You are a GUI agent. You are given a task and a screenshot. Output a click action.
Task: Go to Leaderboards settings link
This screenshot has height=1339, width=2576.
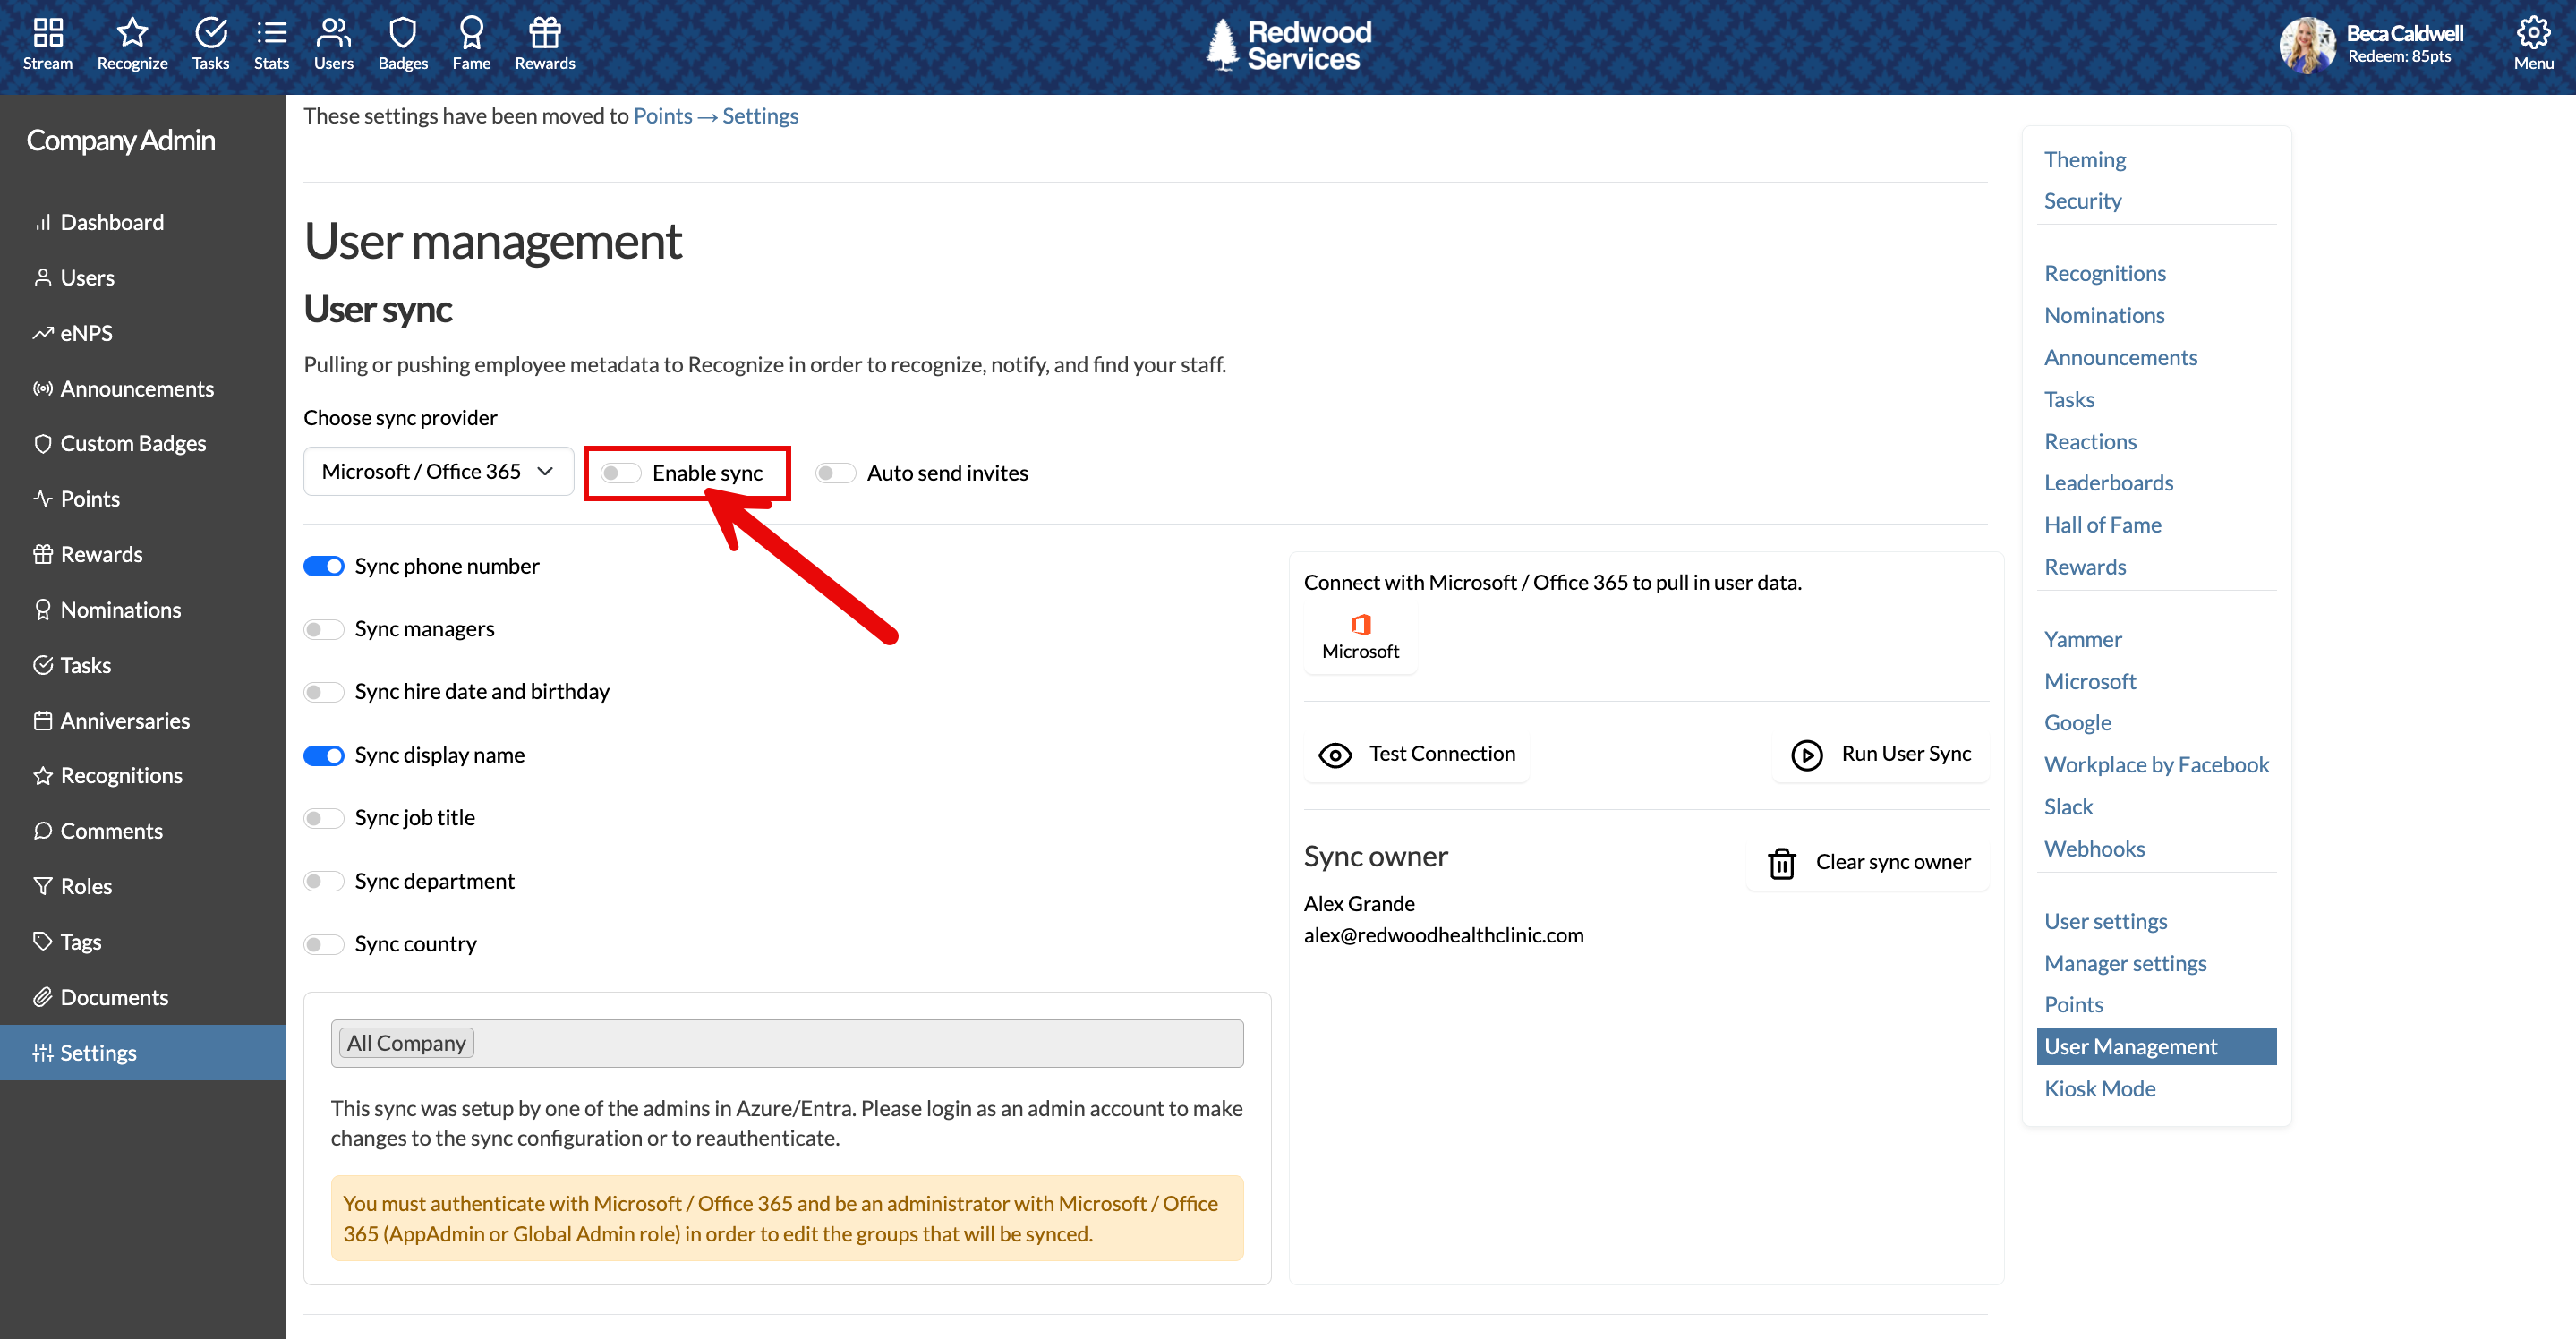point(2108,483)
